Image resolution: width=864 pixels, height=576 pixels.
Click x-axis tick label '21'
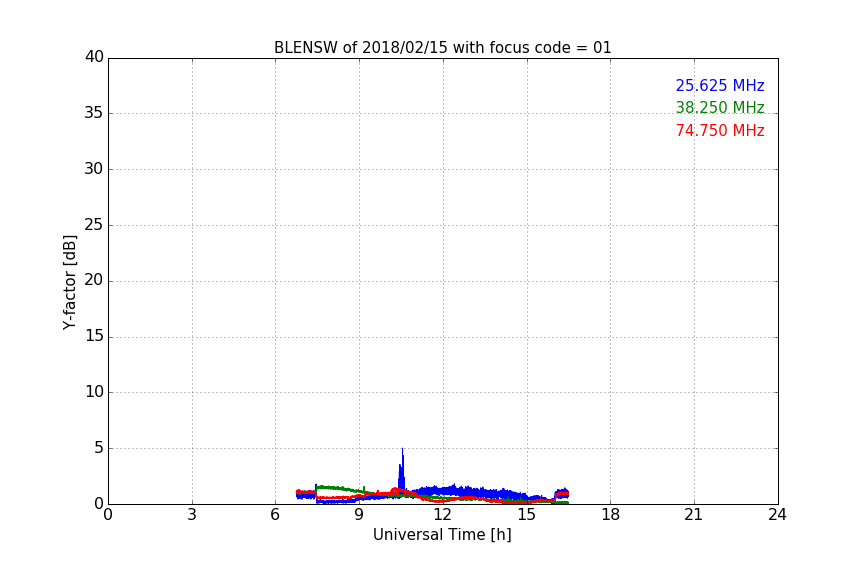pos(694,515)
